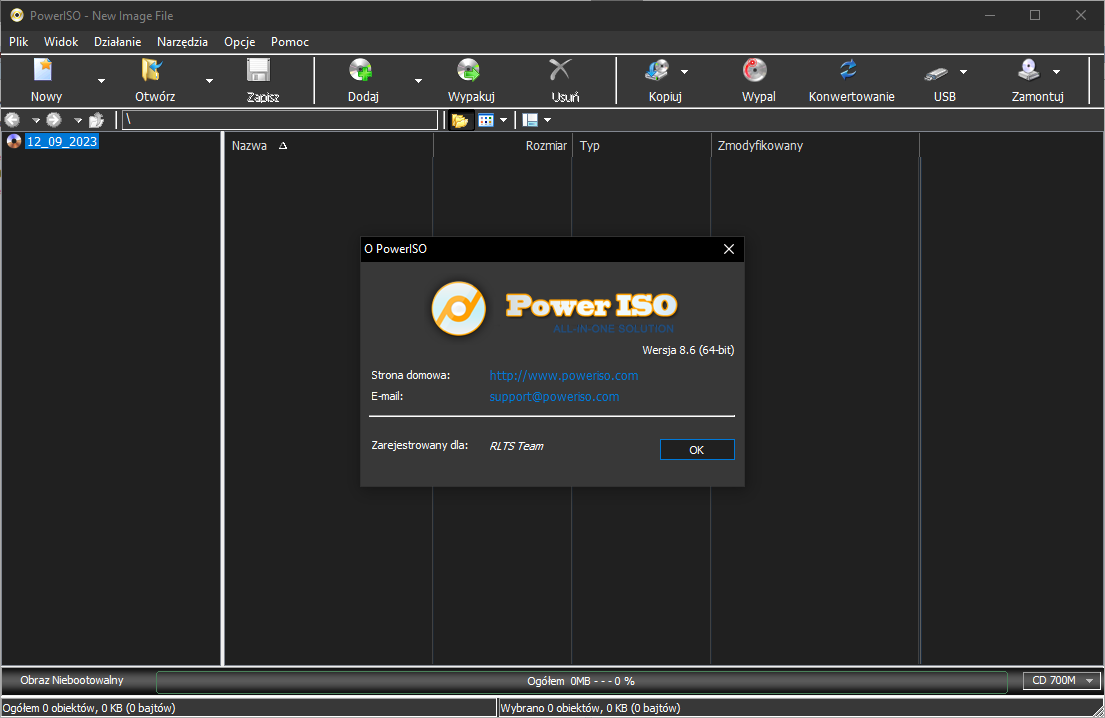Click the Otwórz (open) toolbar icon

pos(152,70)
